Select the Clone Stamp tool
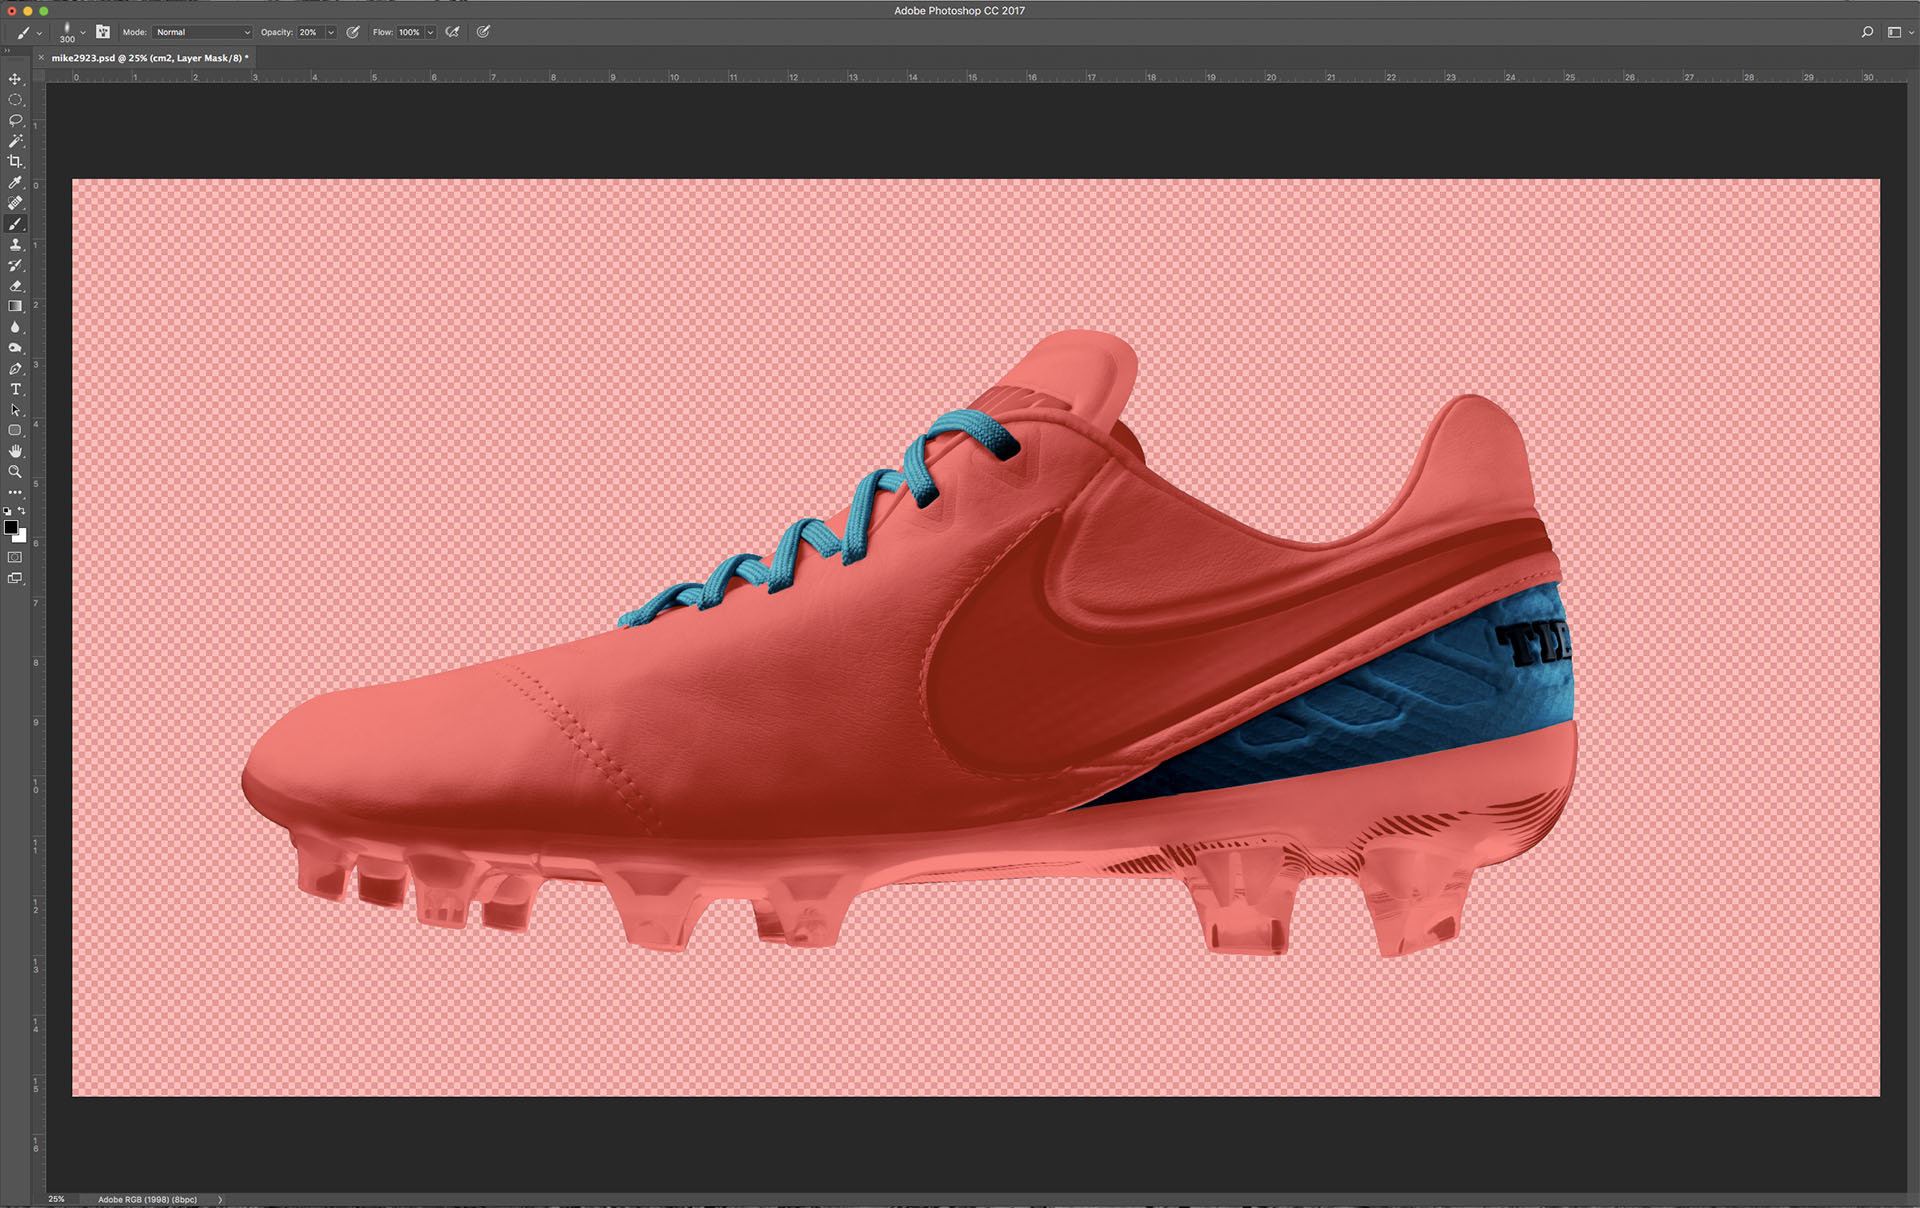The width and height of the screenshot is (1920, 1208). coord(15,244)
